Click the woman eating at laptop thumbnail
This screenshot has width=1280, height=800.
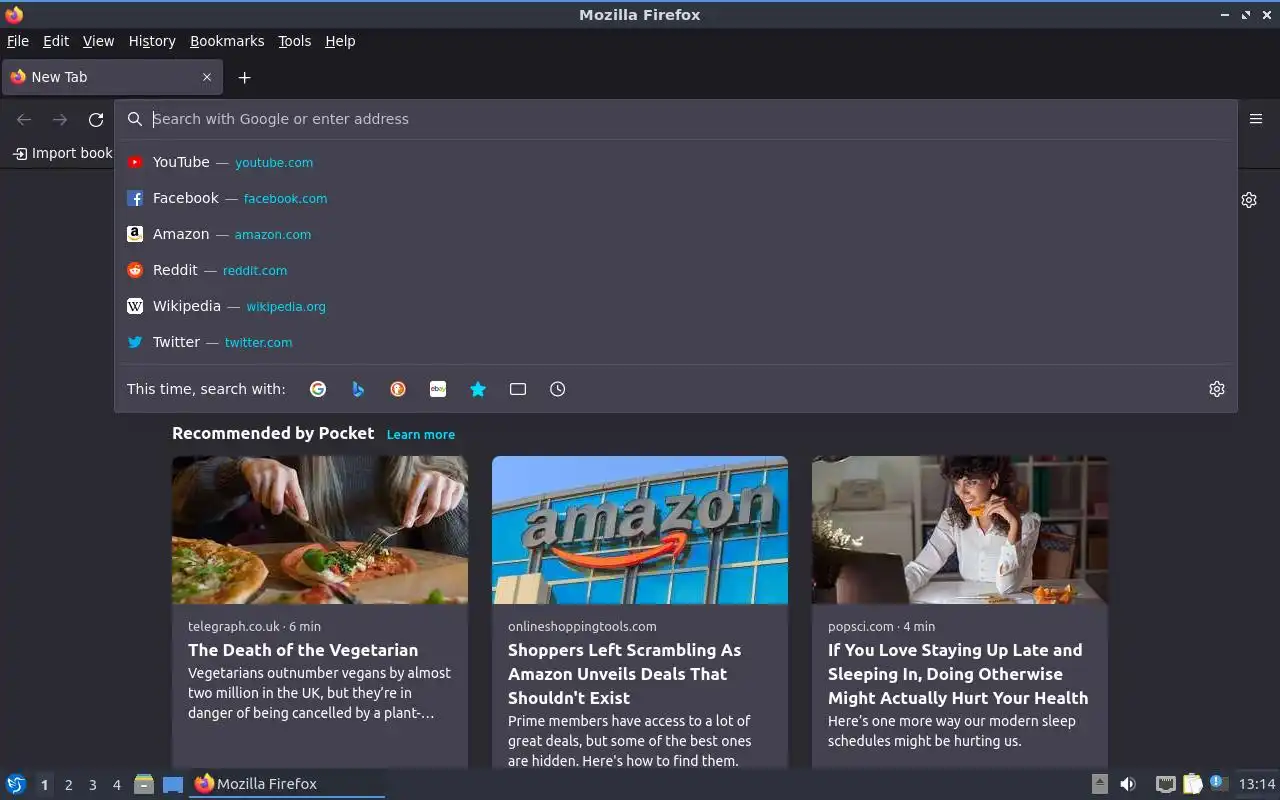click(x=960, y=530)
